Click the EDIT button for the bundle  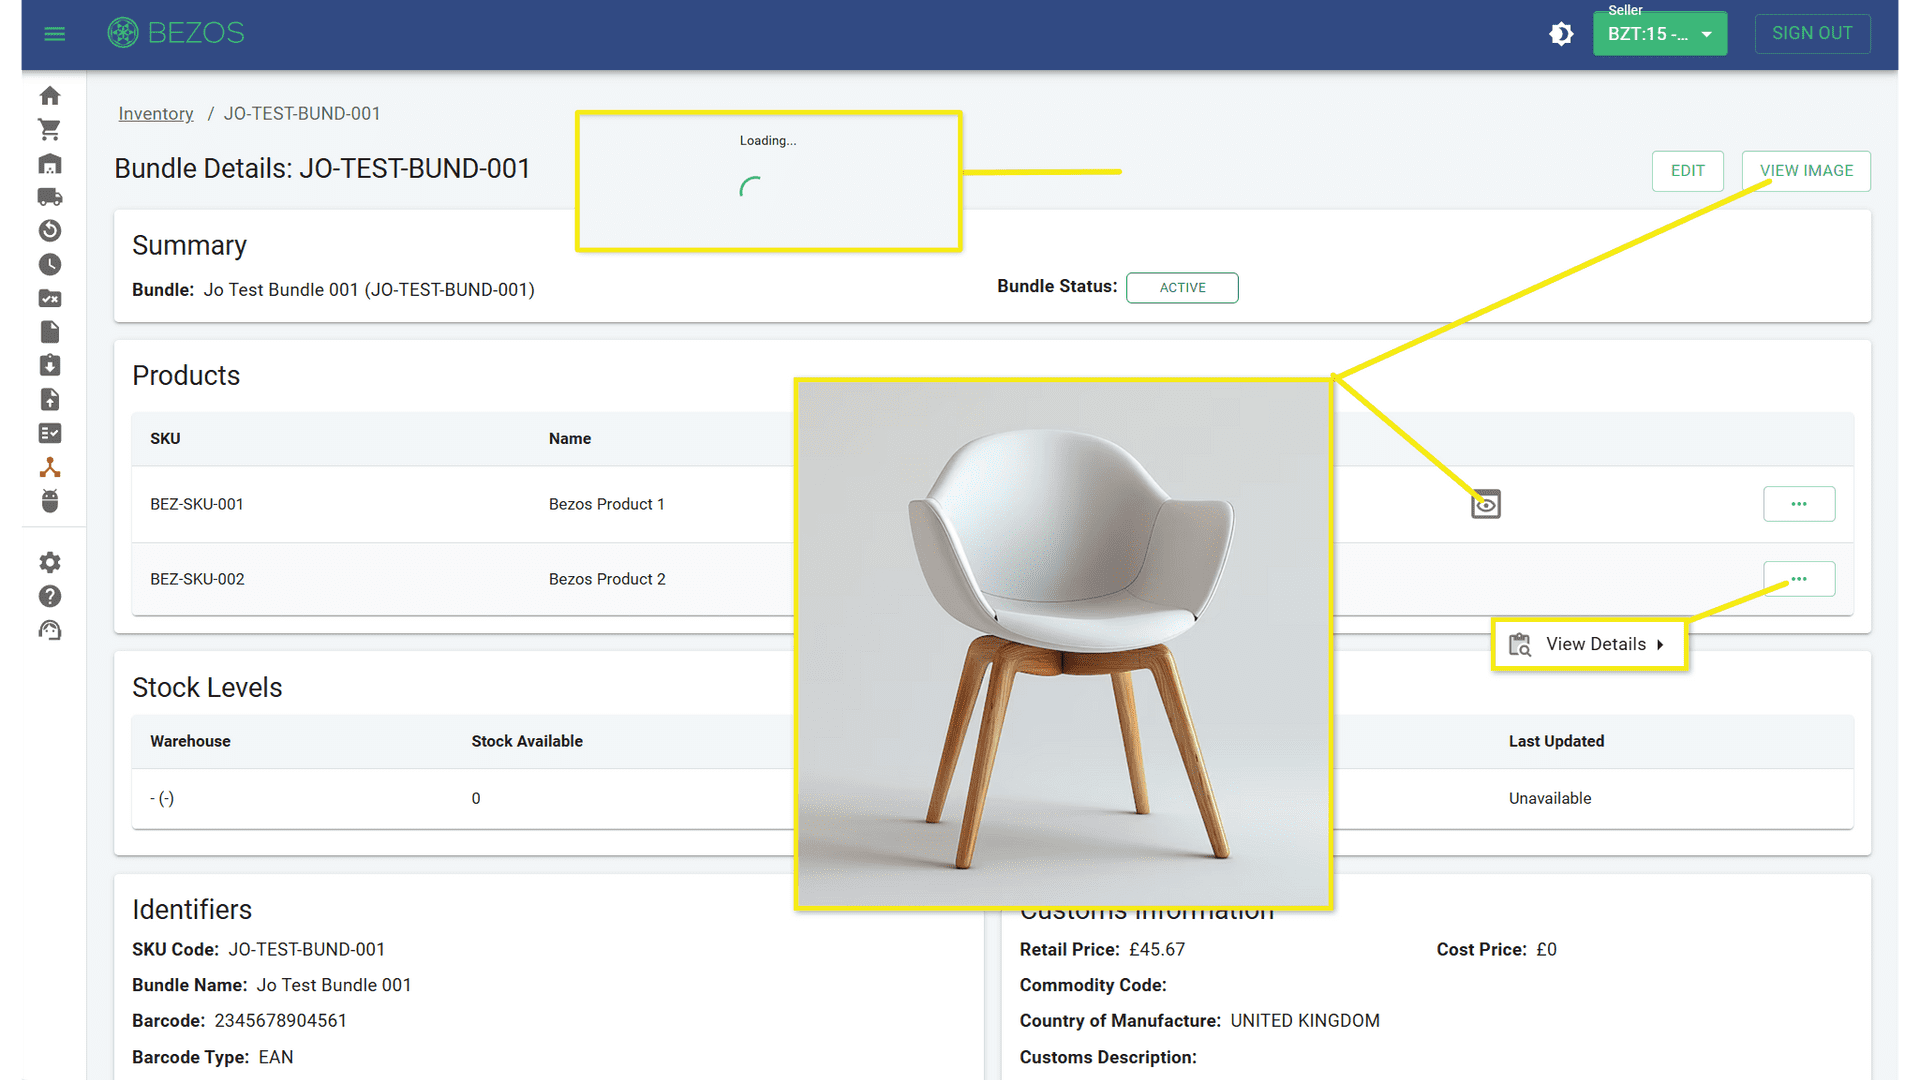tap(1688, 171)
